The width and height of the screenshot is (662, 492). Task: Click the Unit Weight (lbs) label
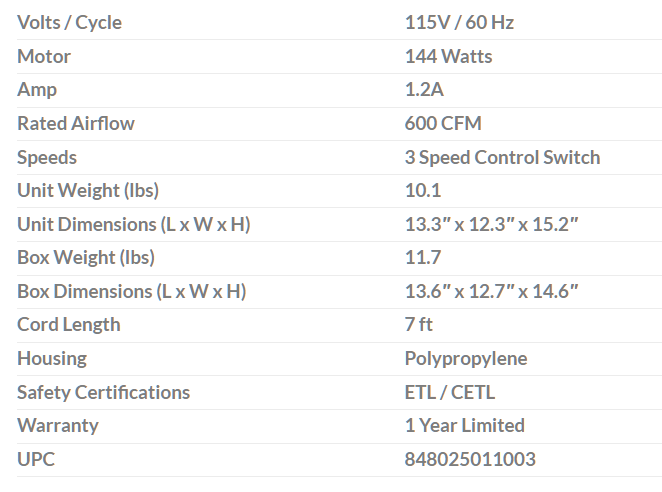click(x=88, y=190)
